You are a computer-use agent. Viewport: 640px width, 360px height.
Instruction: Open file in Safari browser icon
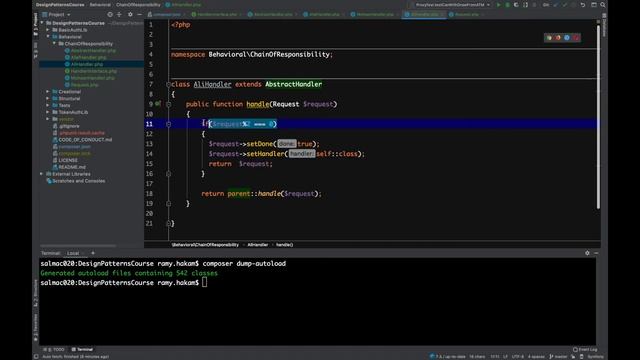567,38
